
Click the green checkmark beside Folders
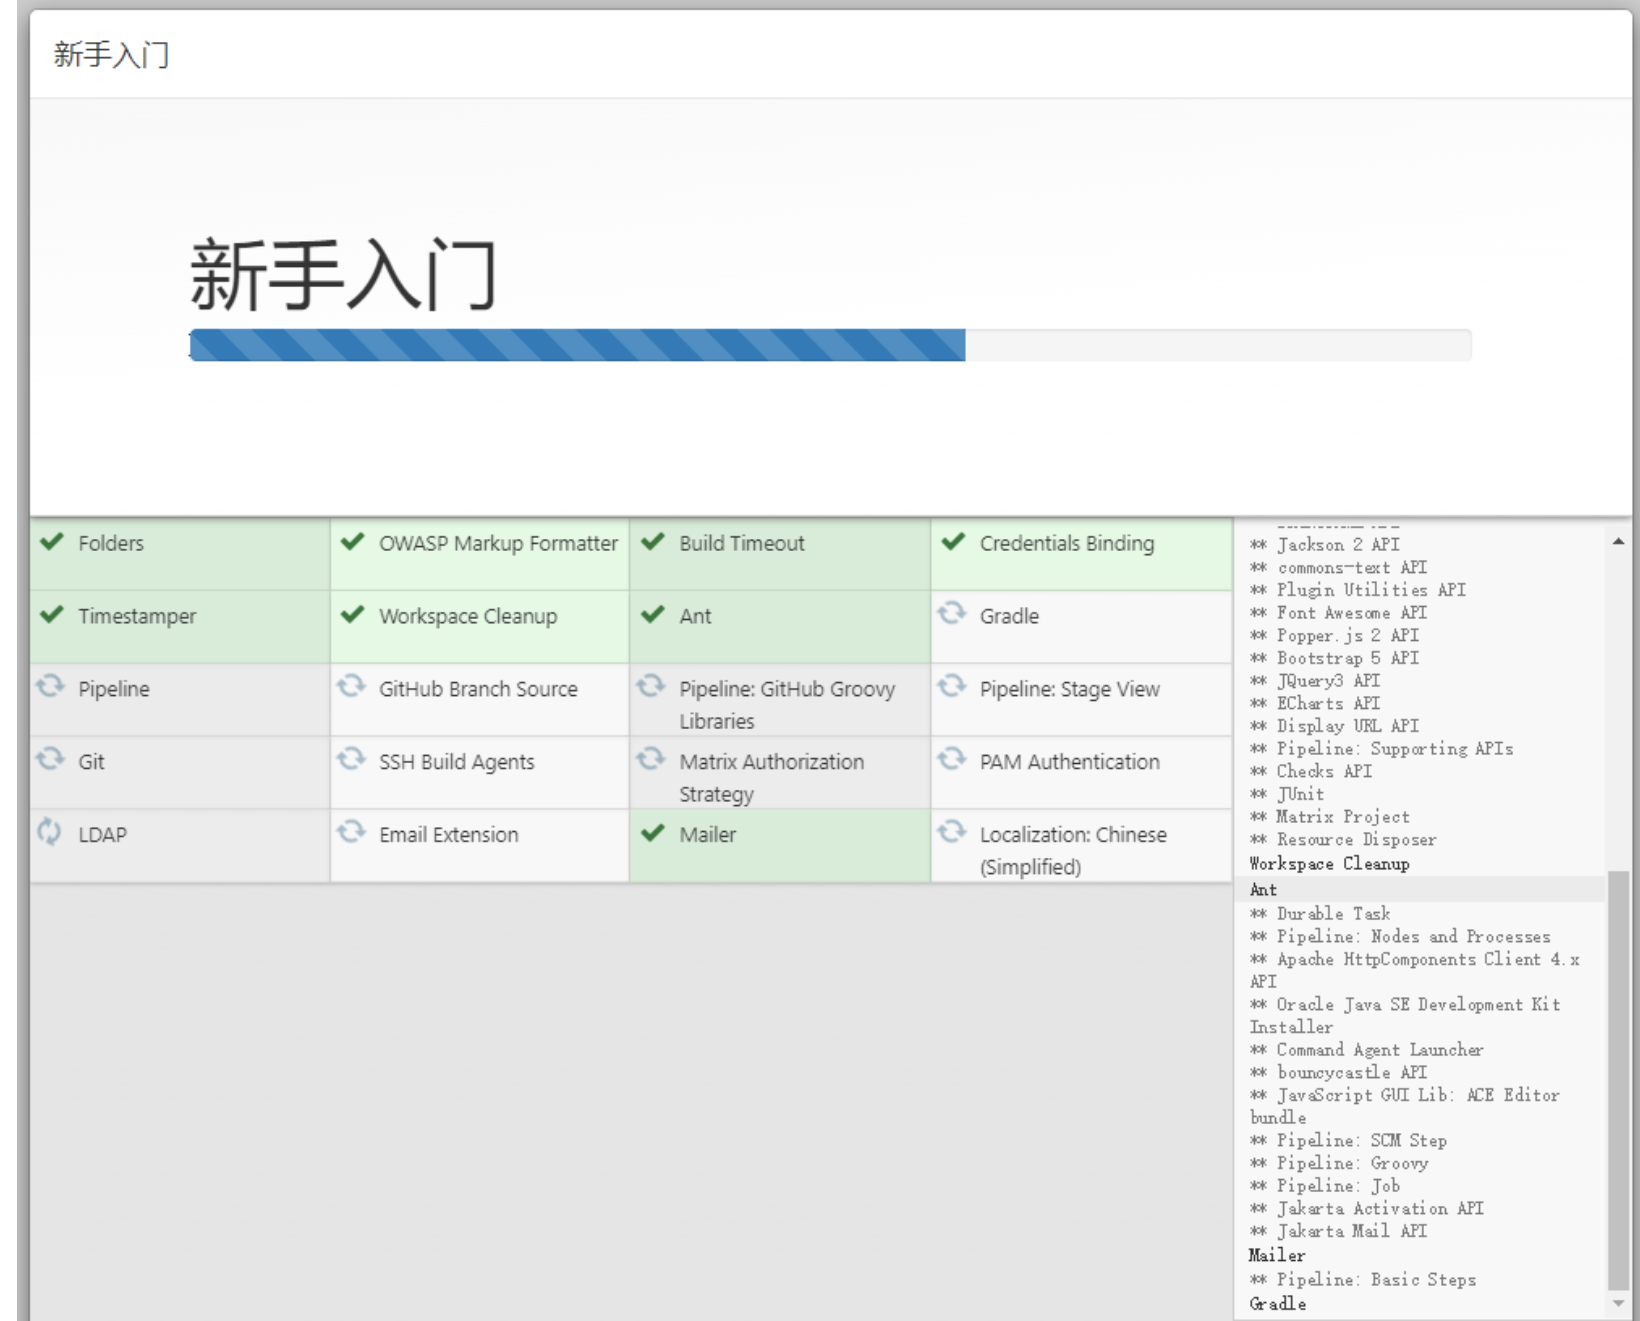coord(52,542)
